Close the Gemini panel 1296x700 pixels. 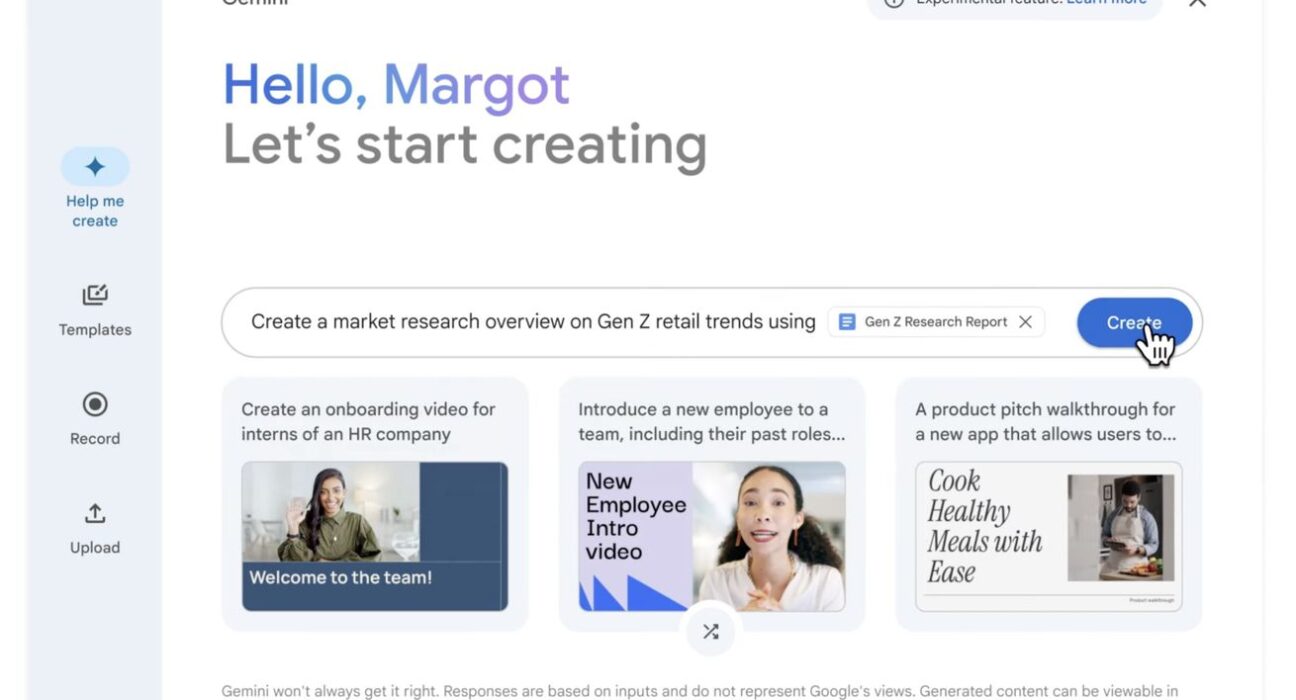tap(1197, 3)
